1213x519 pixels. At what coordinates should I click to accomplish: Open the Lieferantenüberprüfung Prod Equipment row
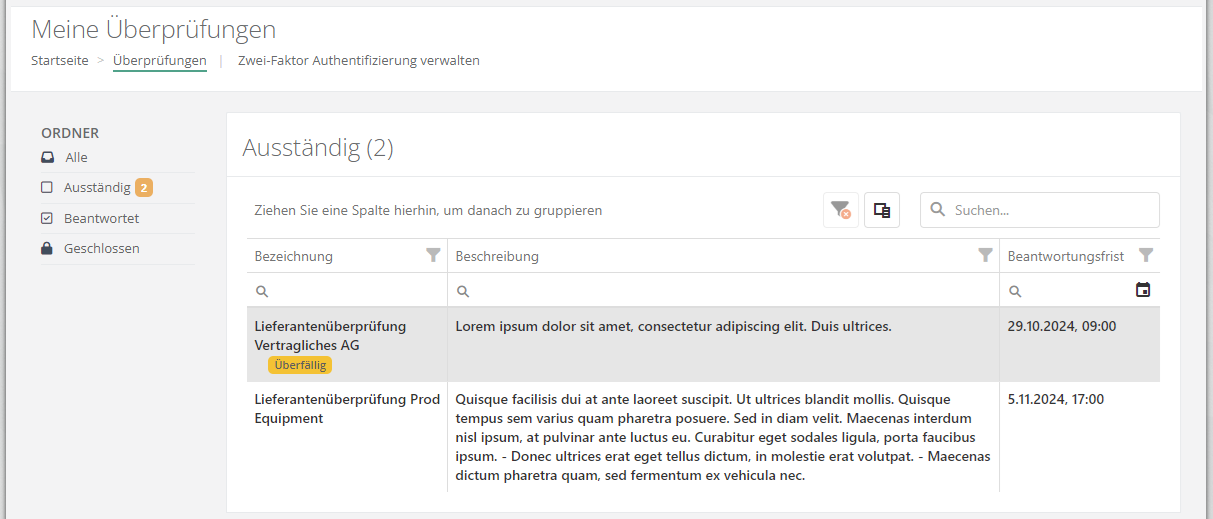click(x=347, y=409)
